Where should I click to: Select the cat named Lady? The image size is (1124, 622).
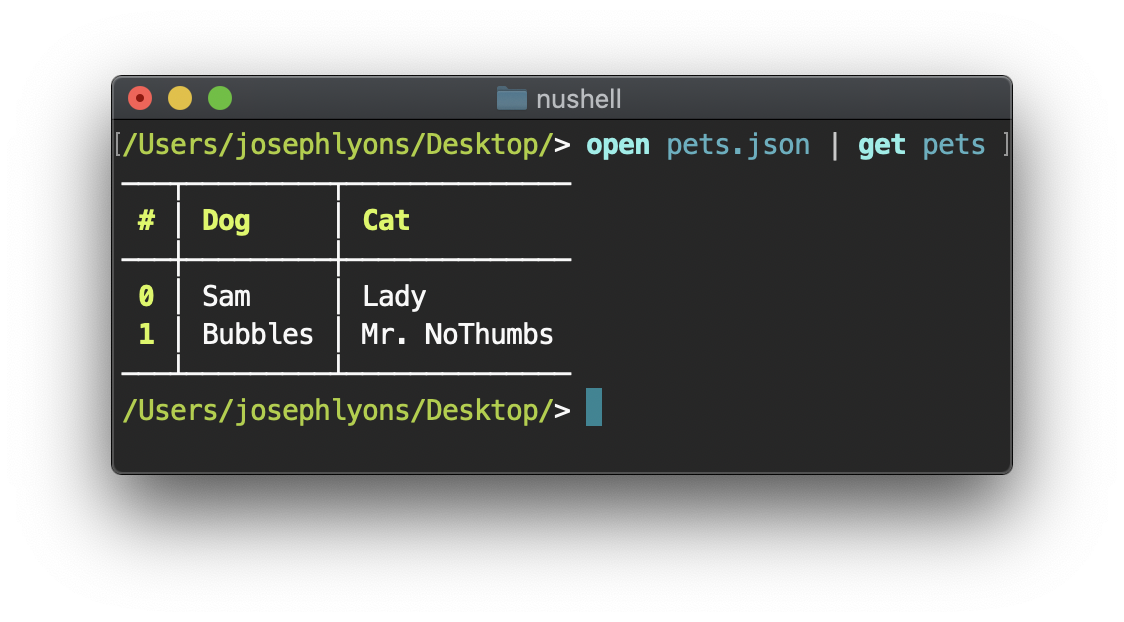click(393, 295)
